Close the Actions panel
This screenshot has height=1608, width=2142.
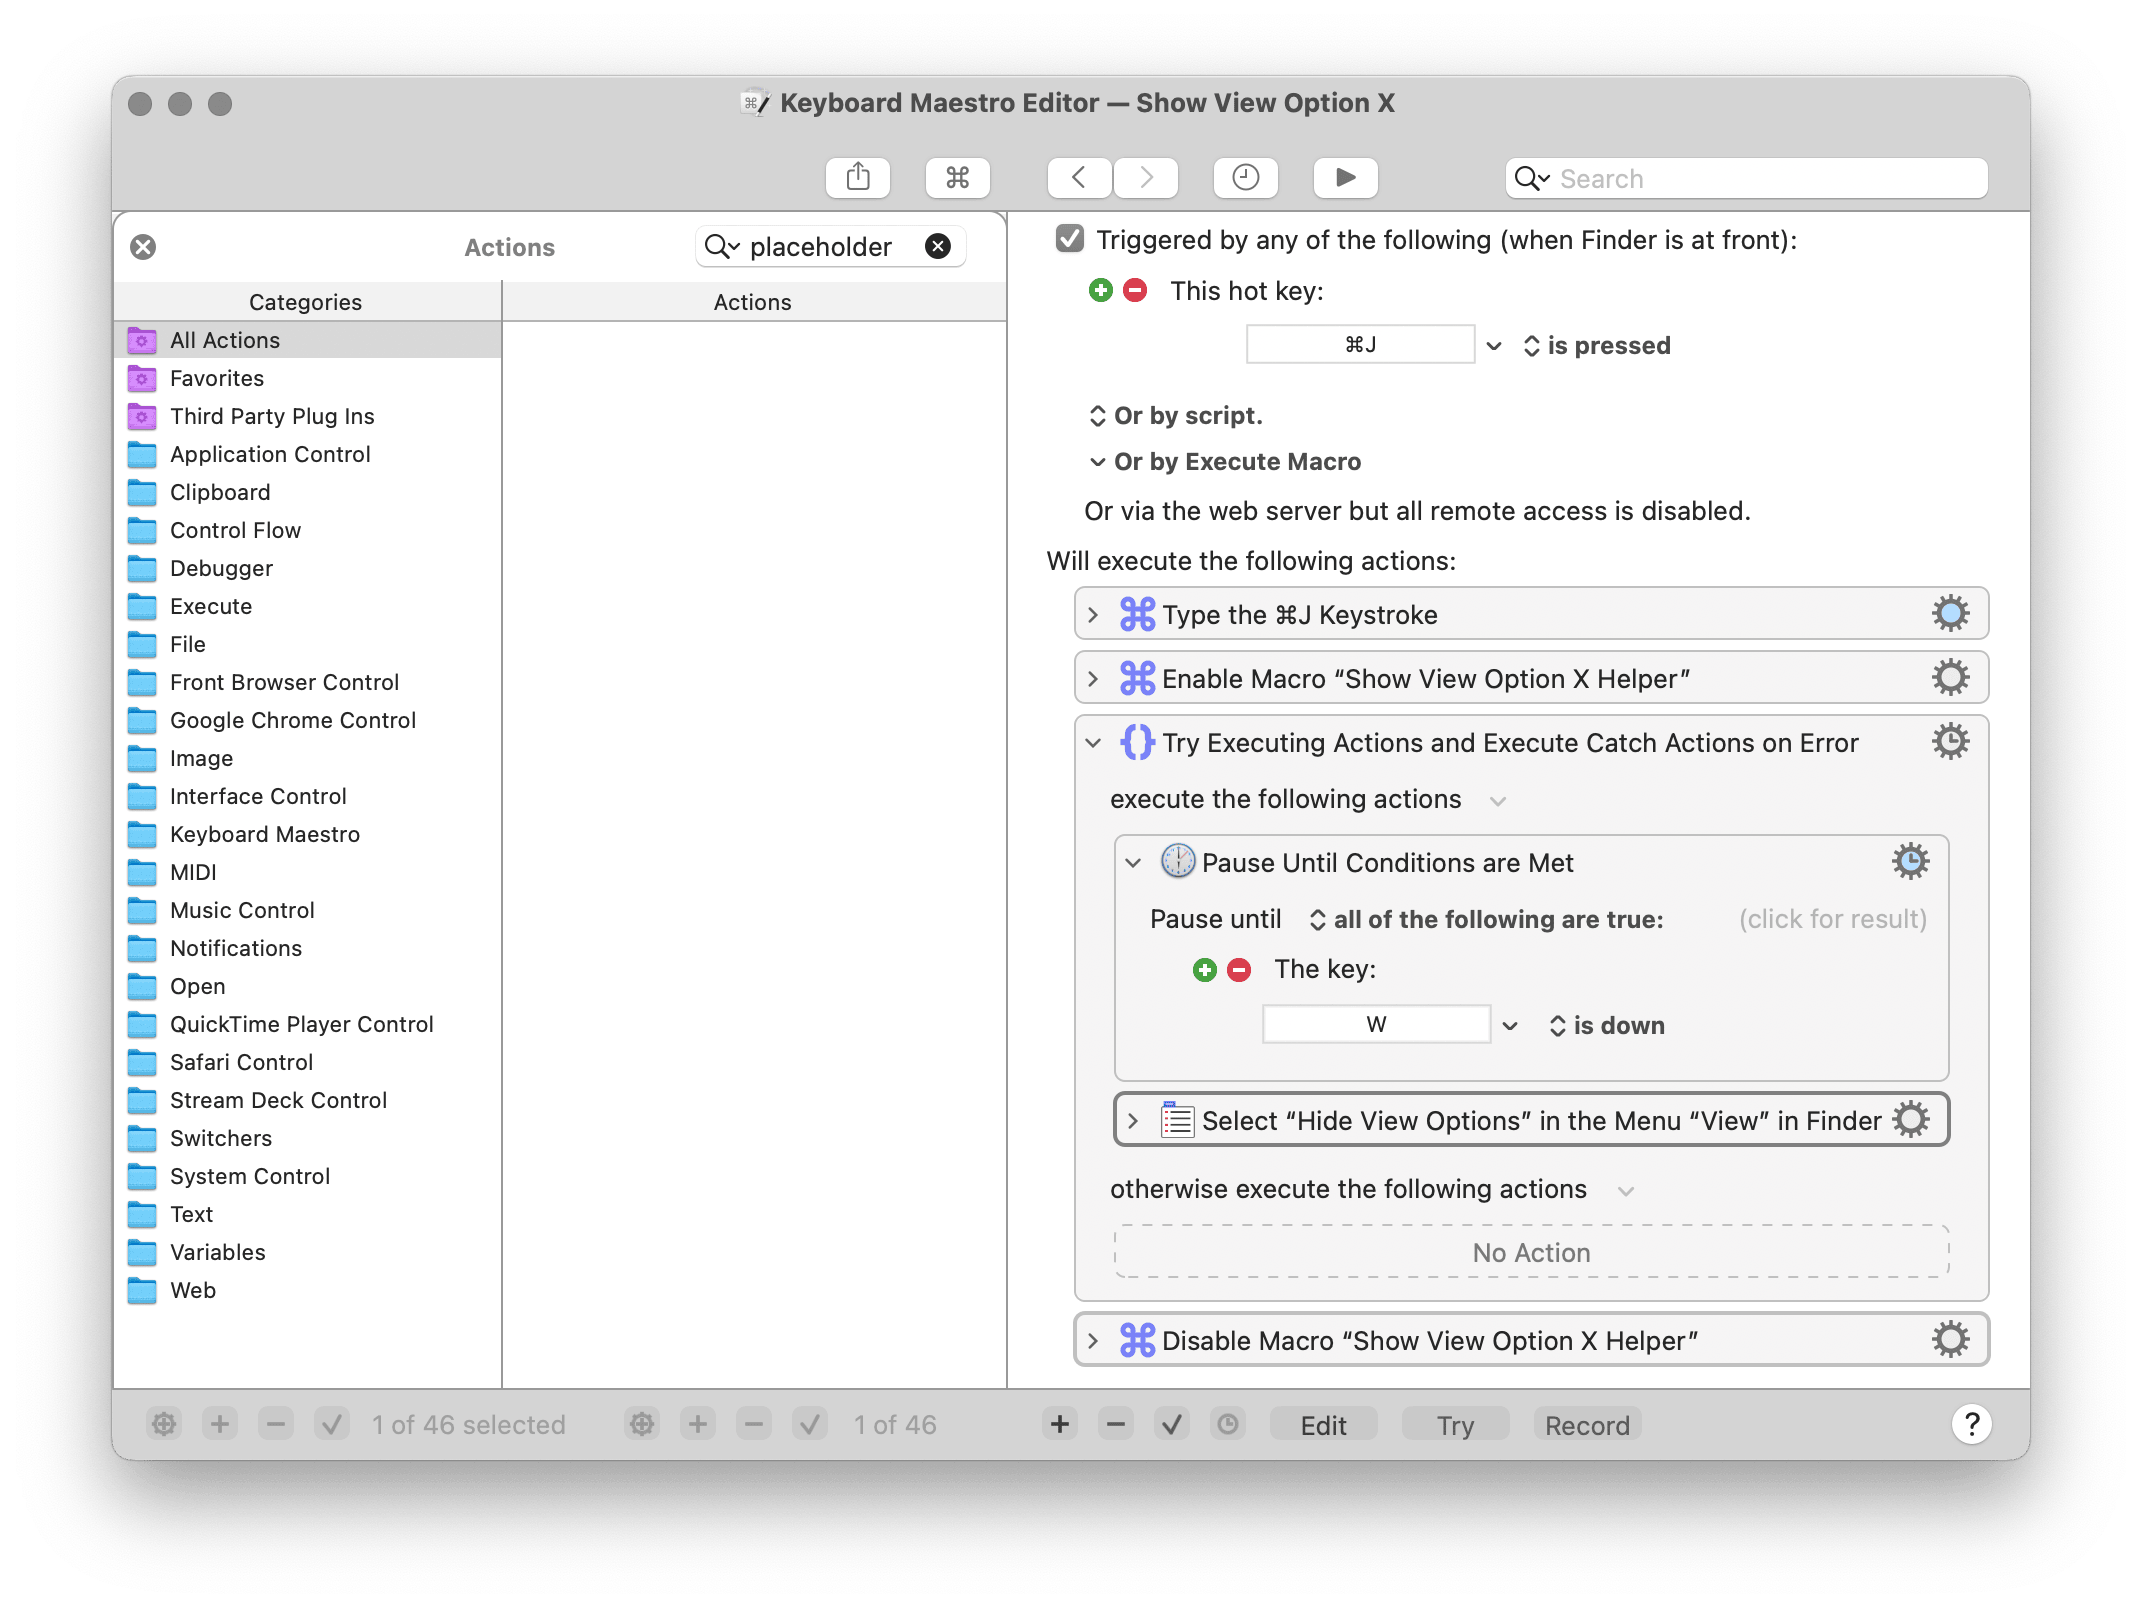(x=143, y=247)
